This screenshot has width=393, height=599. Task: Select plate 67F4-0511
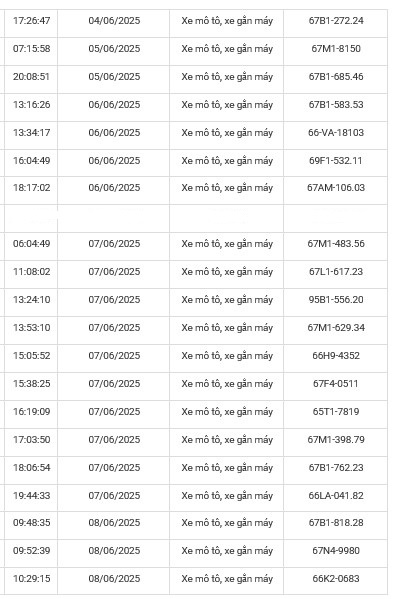pyautogui.click(x=336, y=384)
